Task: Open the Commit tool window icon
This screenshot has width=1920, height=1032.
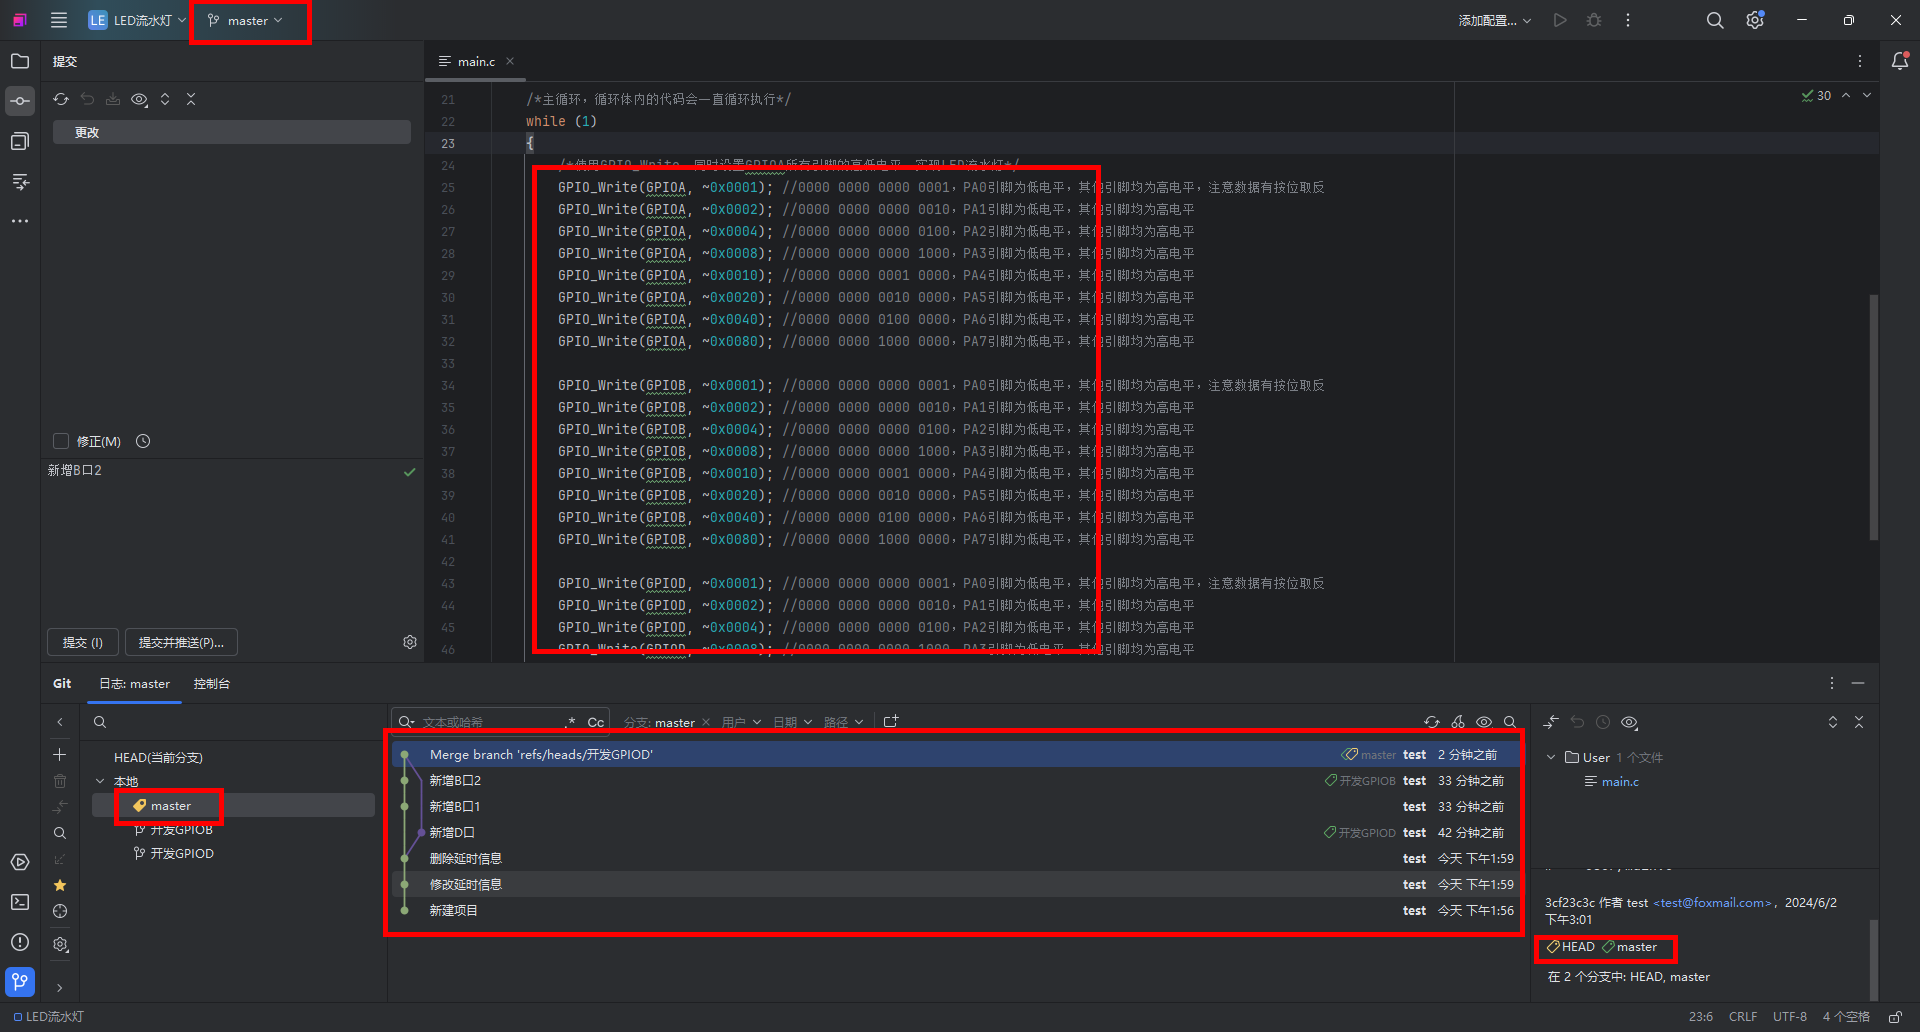Action: (20, 101)
